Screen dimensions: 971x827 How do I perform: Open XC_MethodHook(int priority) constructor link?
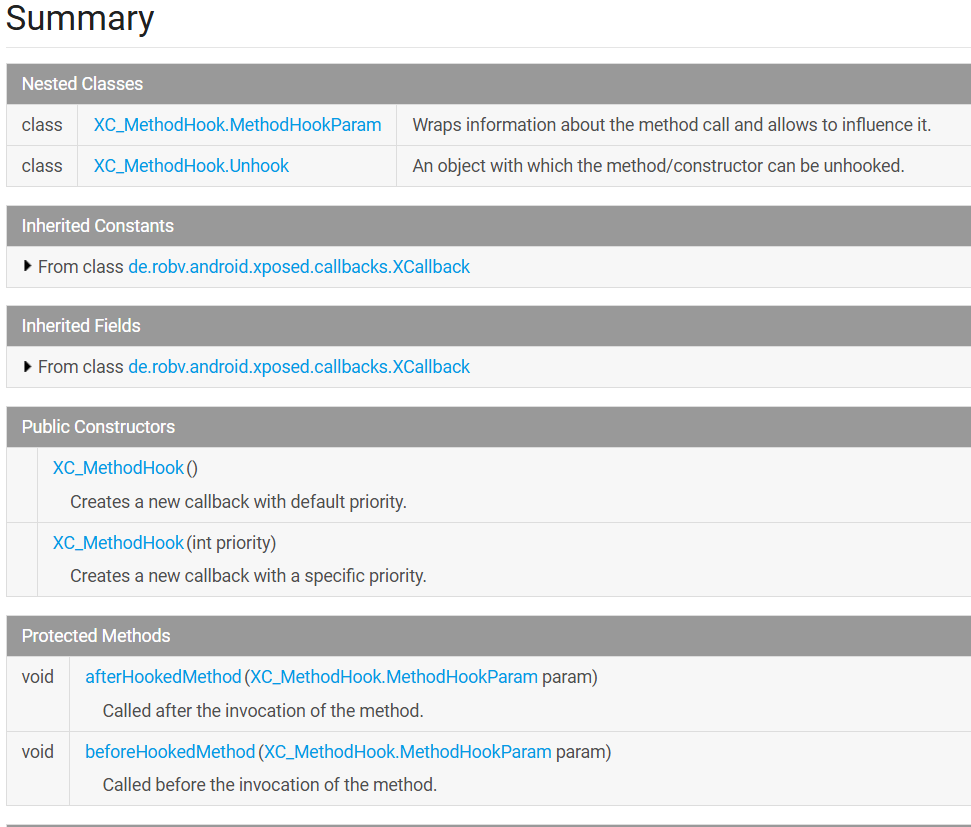[118, 543]
